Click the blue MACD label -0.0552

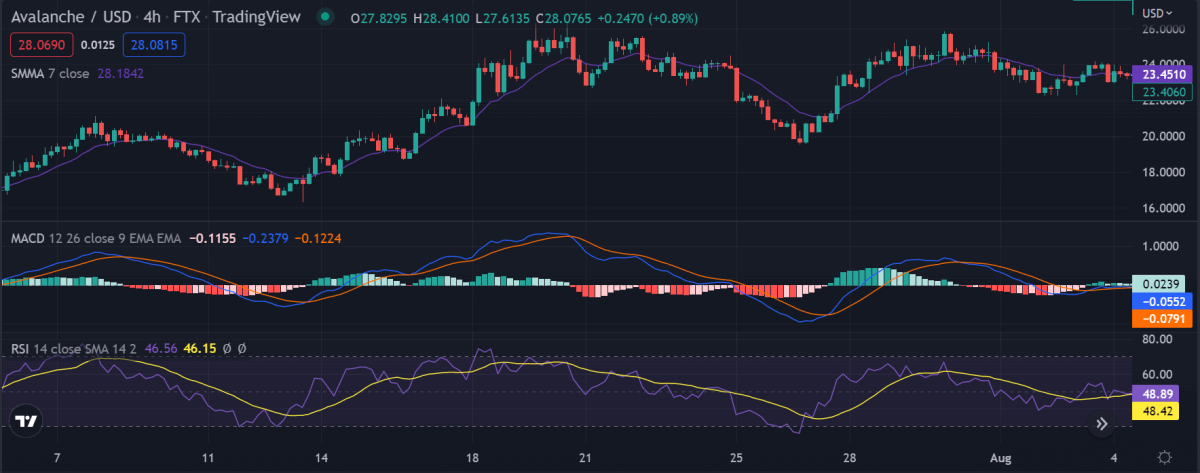(1165, 300)
